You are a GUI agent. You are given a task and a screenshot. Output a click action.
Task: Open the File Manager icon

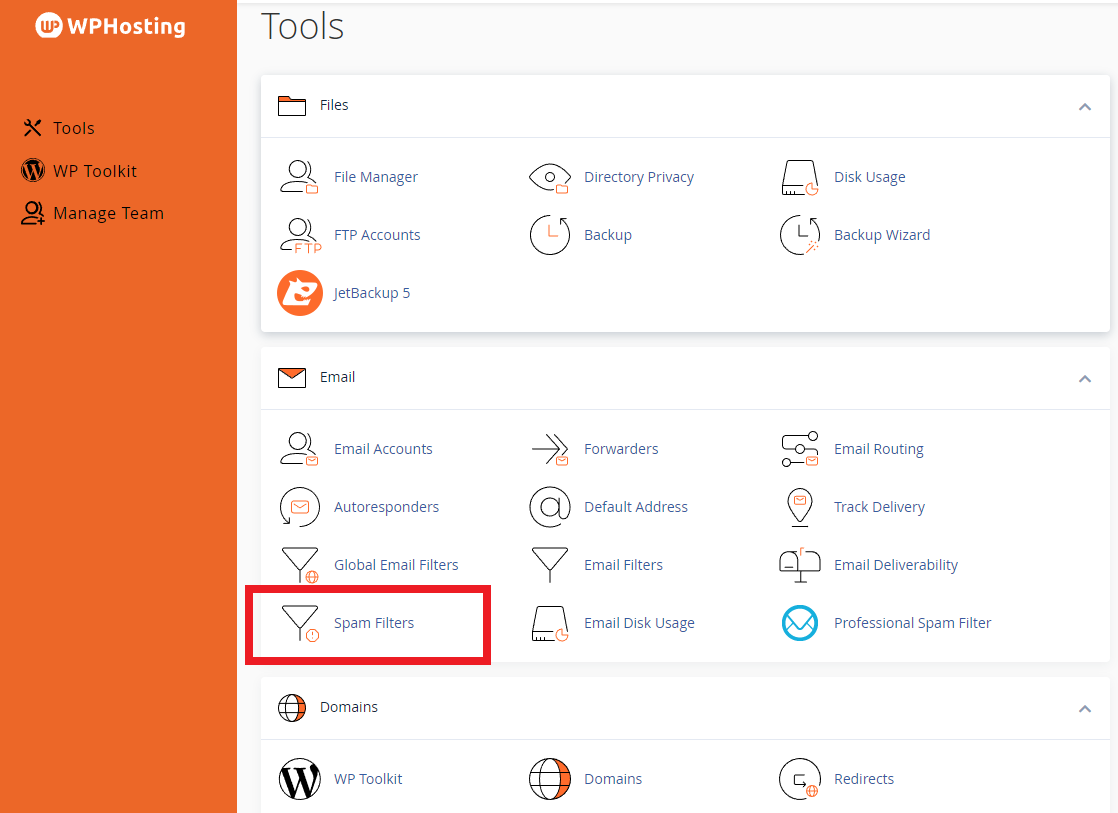298,177
